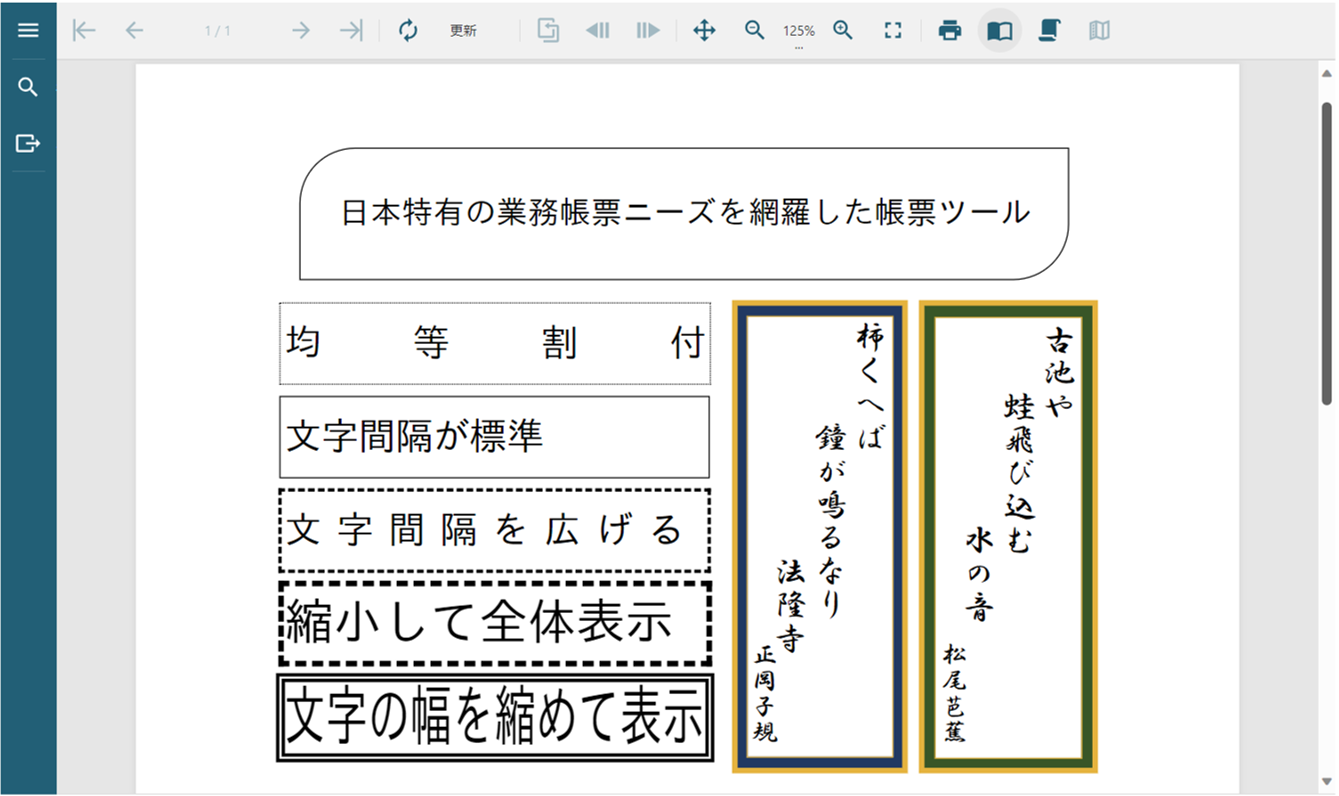This screenshot has width=1339, height=796.
Task: Toggle fullscreen mode
Action: pos(894,30)
